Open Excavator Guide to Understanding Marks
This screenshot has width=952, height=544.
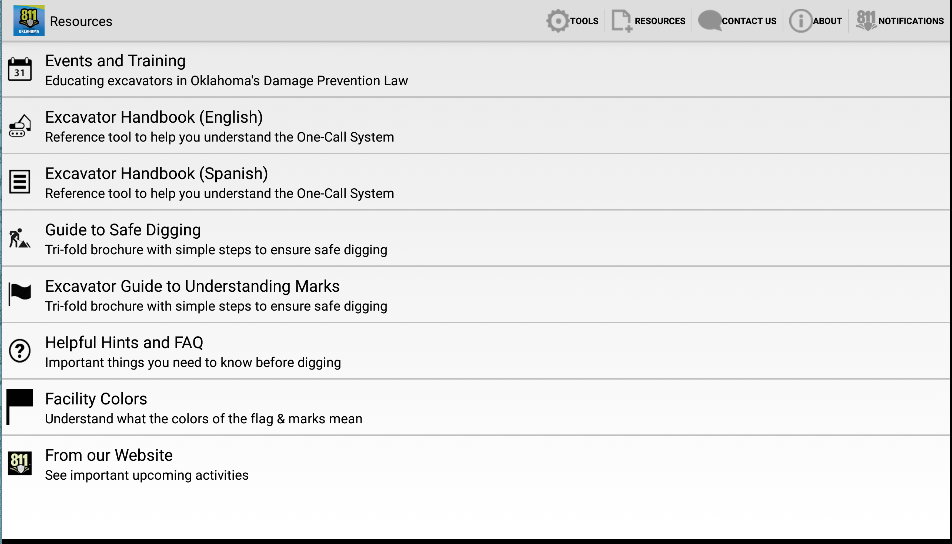click(192, 286)
